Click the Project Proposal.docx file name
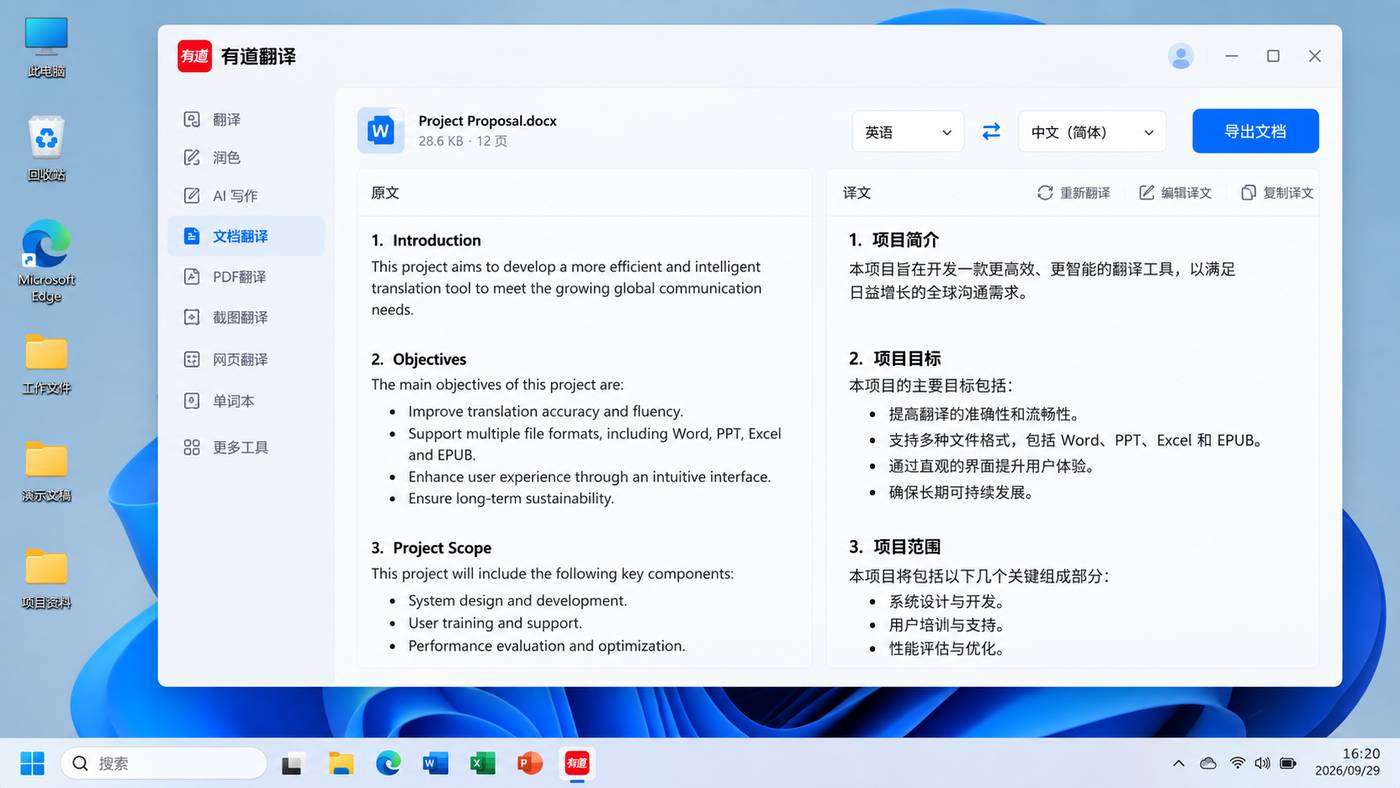 pos(487,120)
